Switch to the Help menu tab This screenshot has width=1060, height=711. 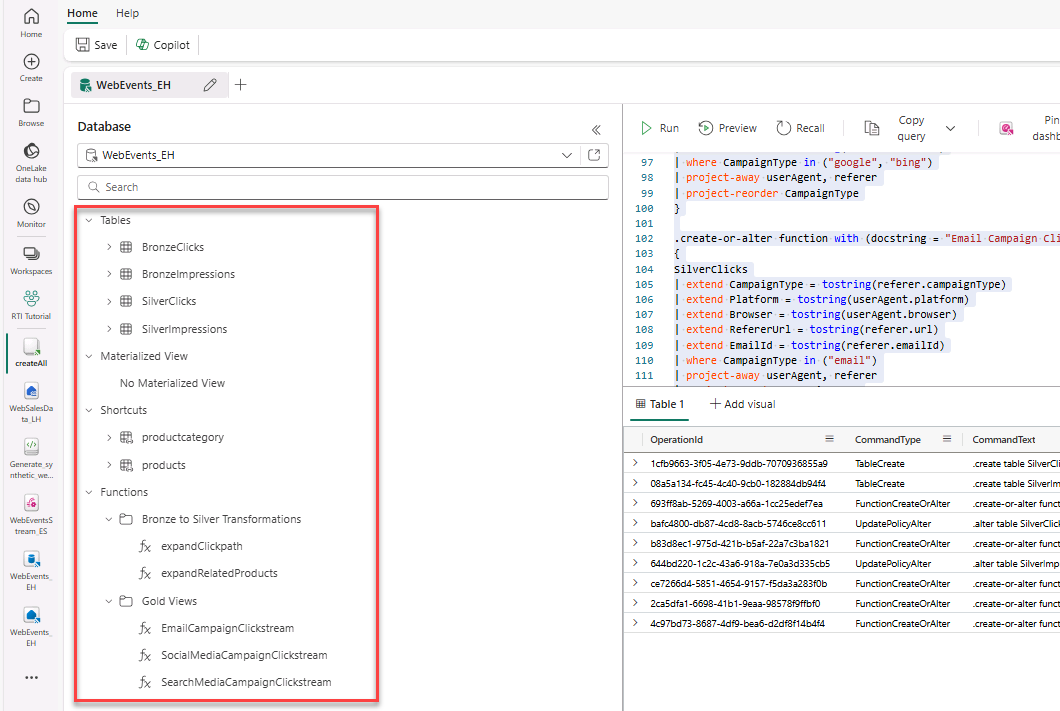pyautogui.click(x=127, y=13)
